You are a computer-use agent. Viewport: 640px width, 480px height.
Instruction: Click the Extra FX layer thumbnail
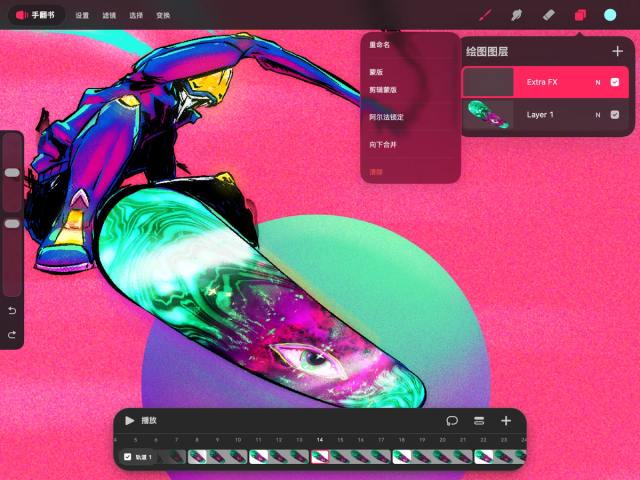coord(488,82)
